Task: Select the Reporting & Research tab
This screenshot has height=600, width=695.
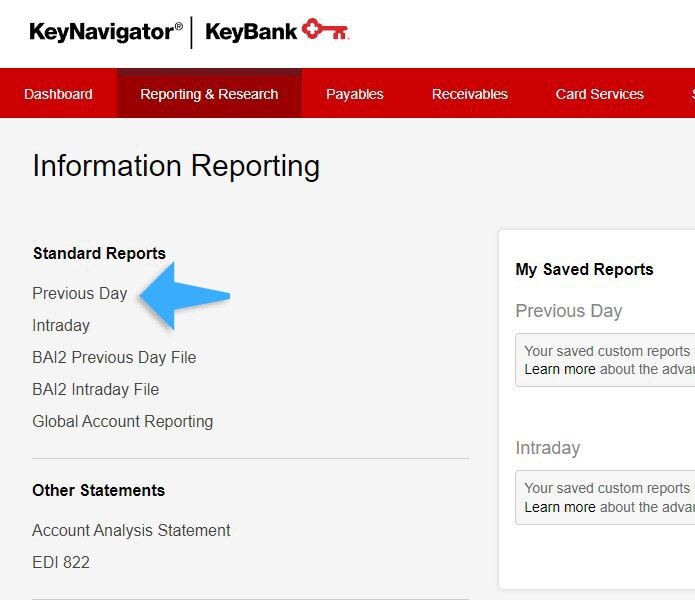Action: tap(209, 94)
